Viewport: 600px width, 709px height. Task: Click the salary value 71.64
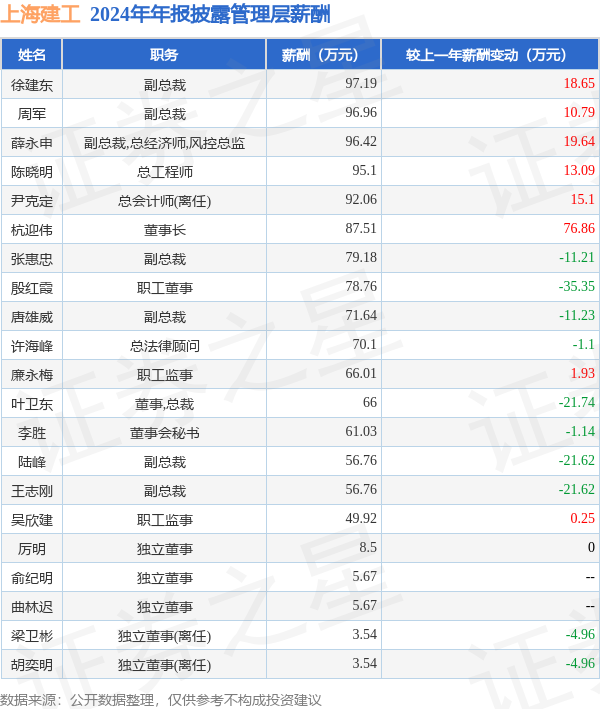pyautogui.click(x=361, y=315)
